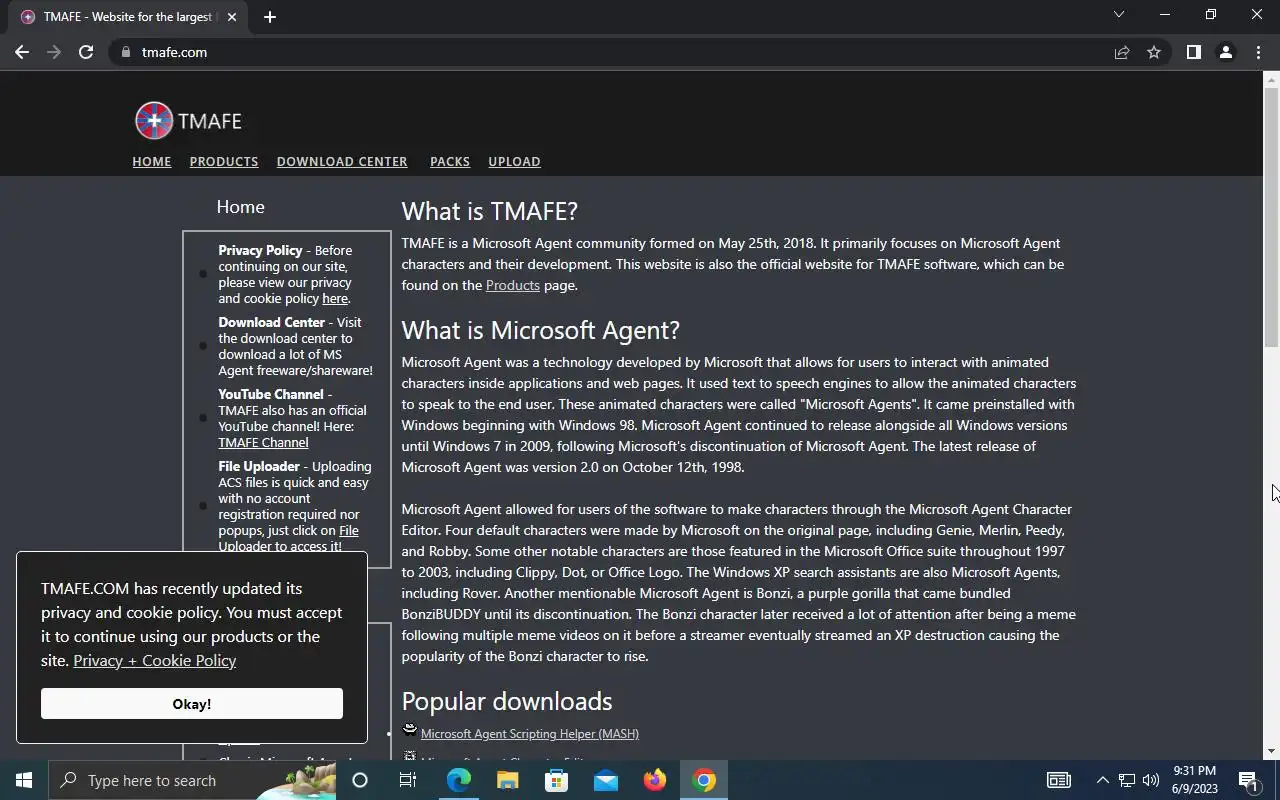The image size is (1280, 800).
Task: Bookmark this page with star icon
Action: (x=1154, y=52)
